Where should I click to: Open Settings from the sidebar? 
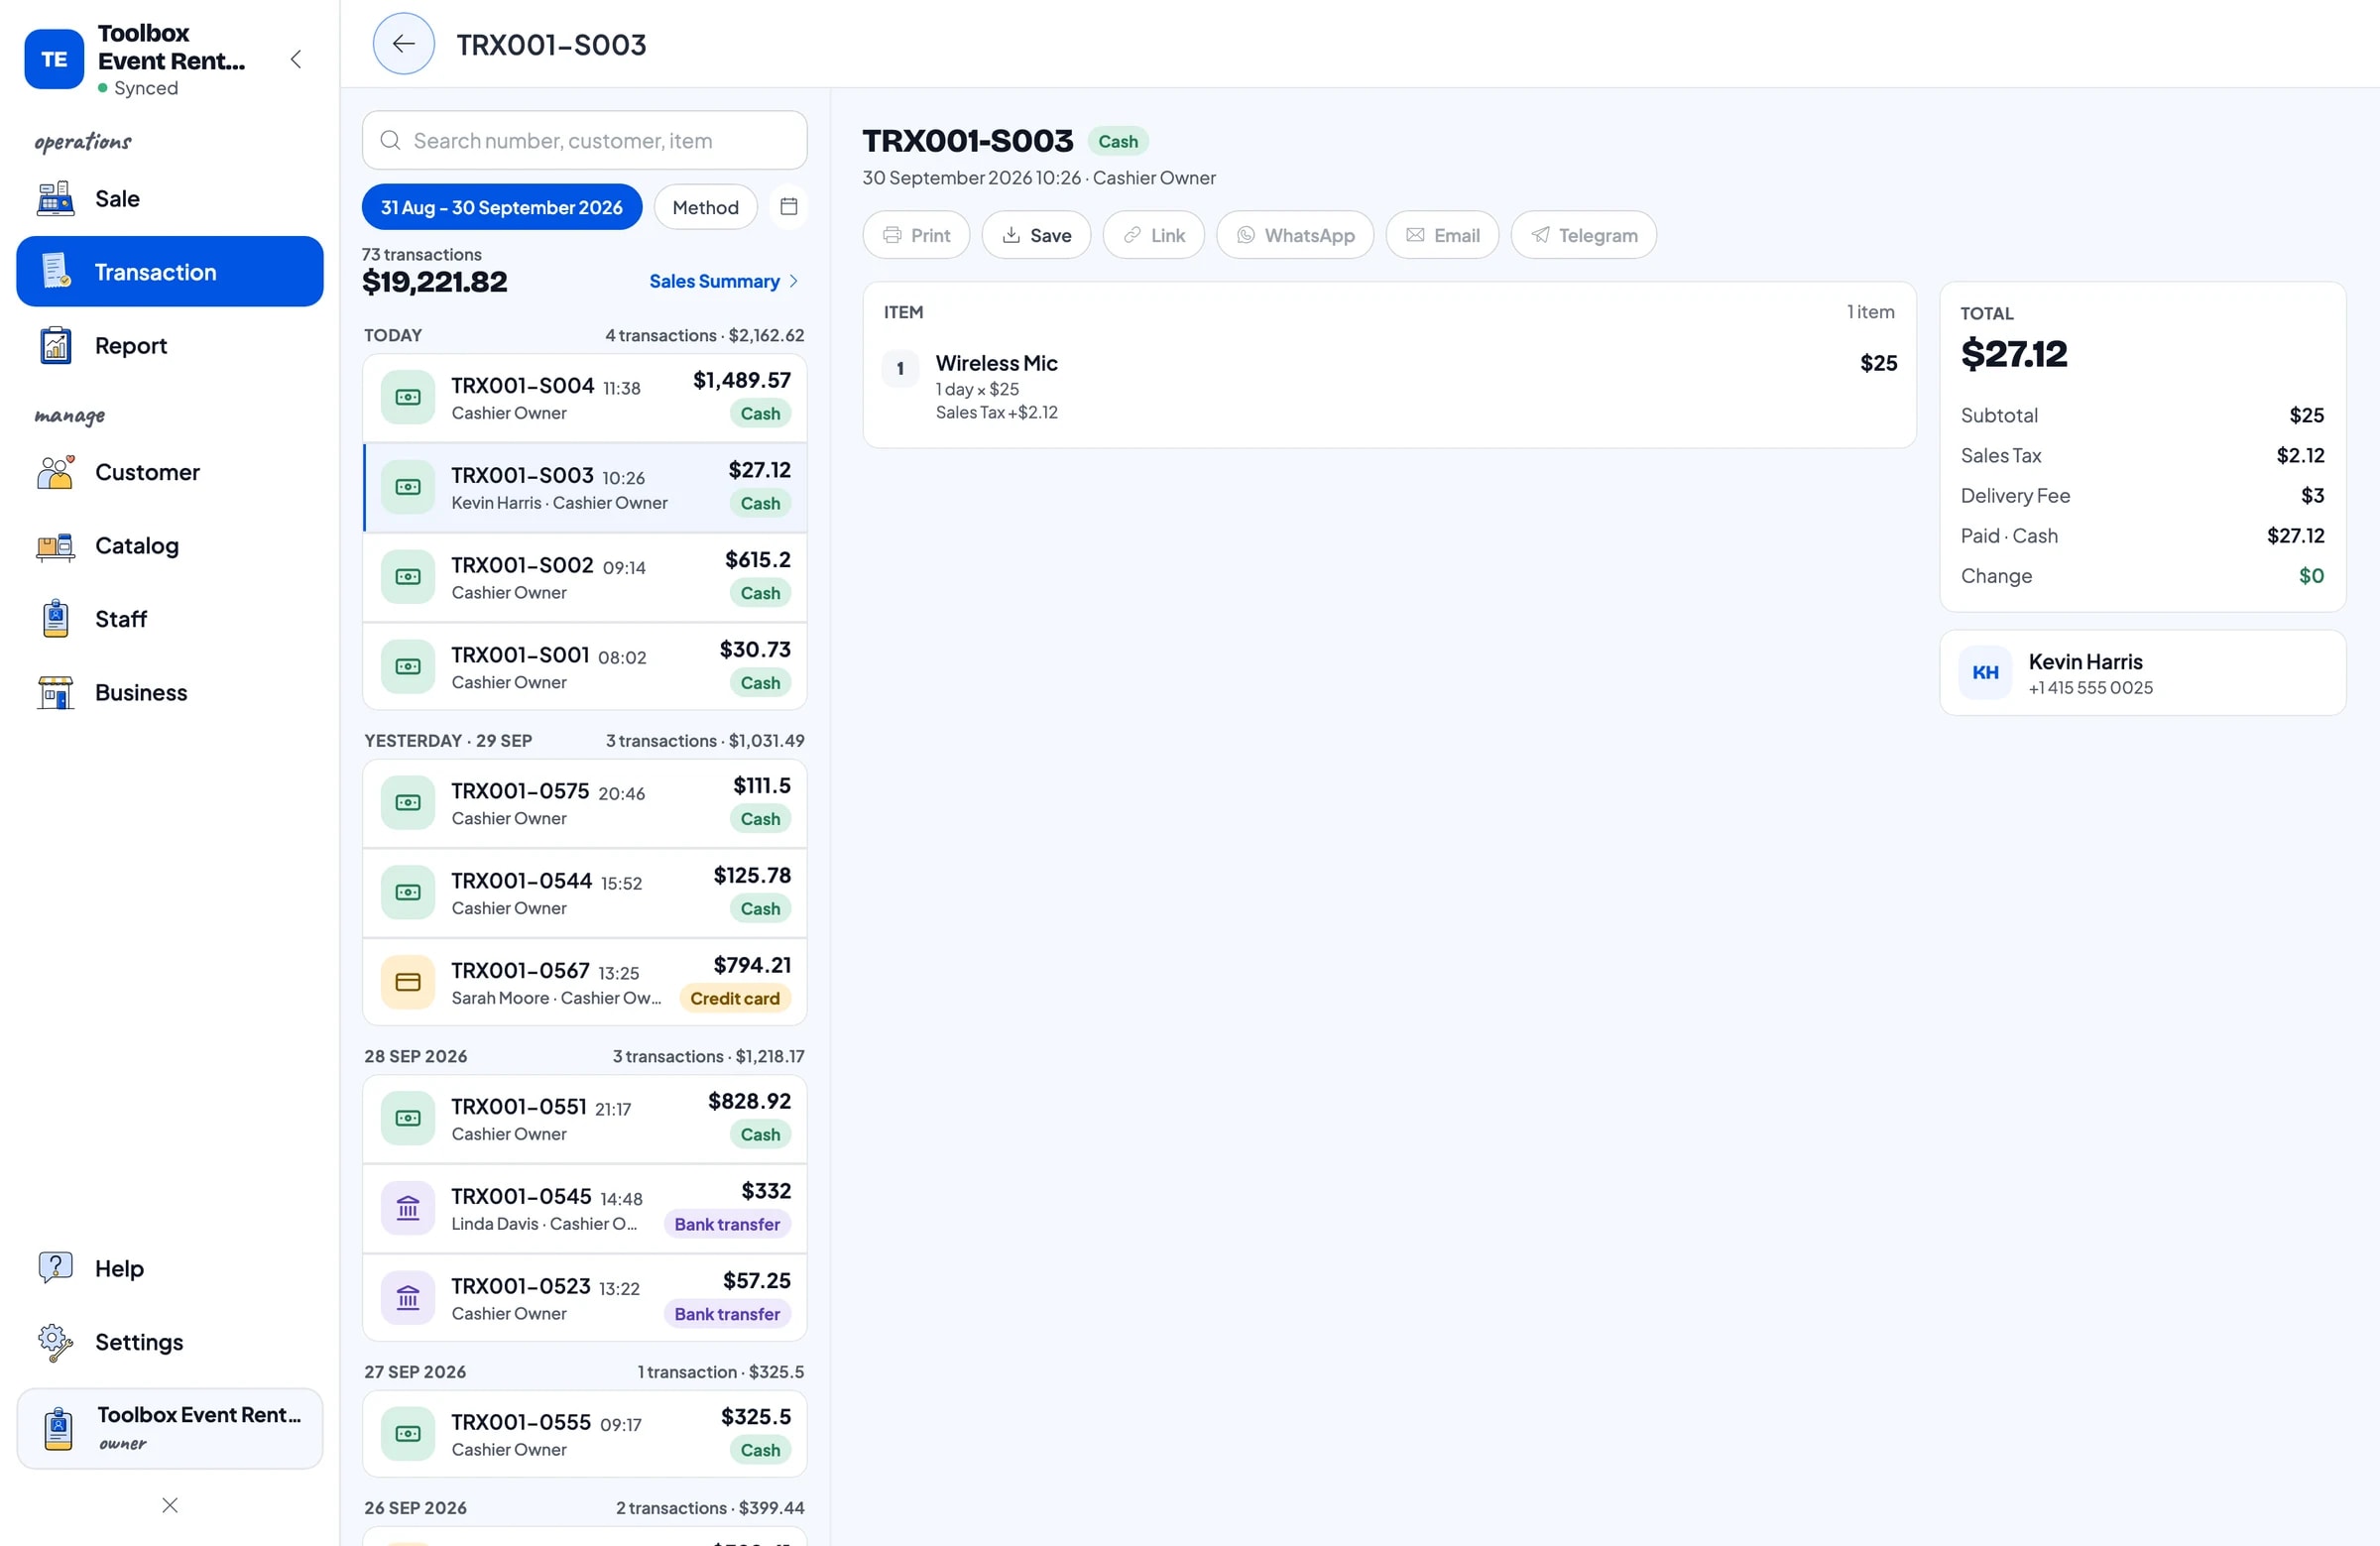click(x=170, y=1342)
